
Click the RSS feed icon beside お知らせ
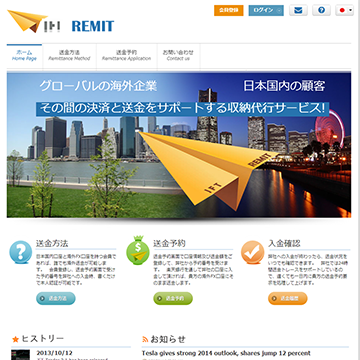click(145, 340)
